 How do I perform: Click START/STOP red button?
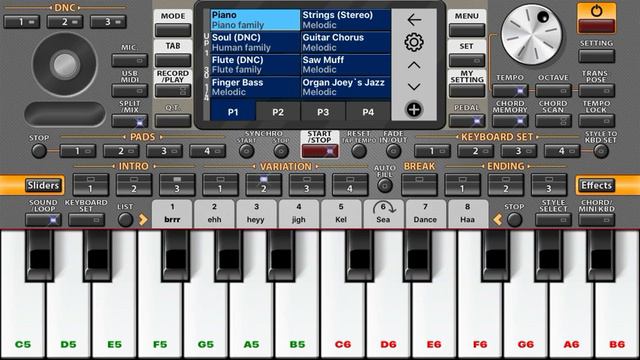click(x=320, y=151)
